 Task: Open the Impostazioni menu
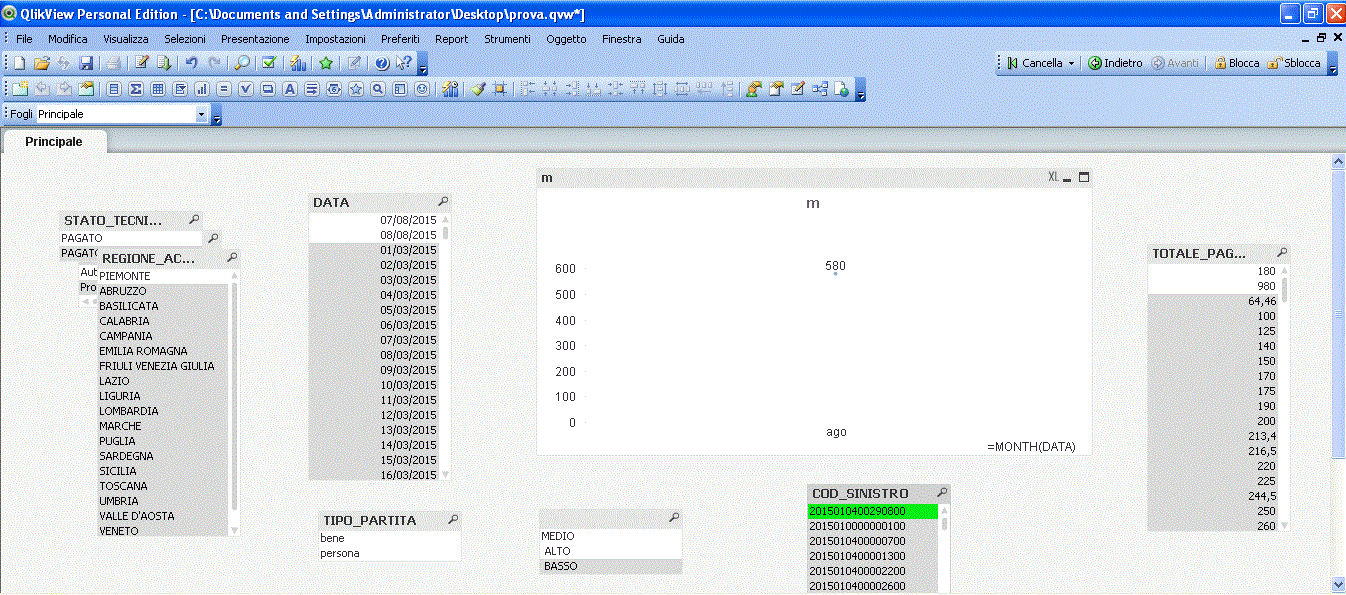[335, 39]
